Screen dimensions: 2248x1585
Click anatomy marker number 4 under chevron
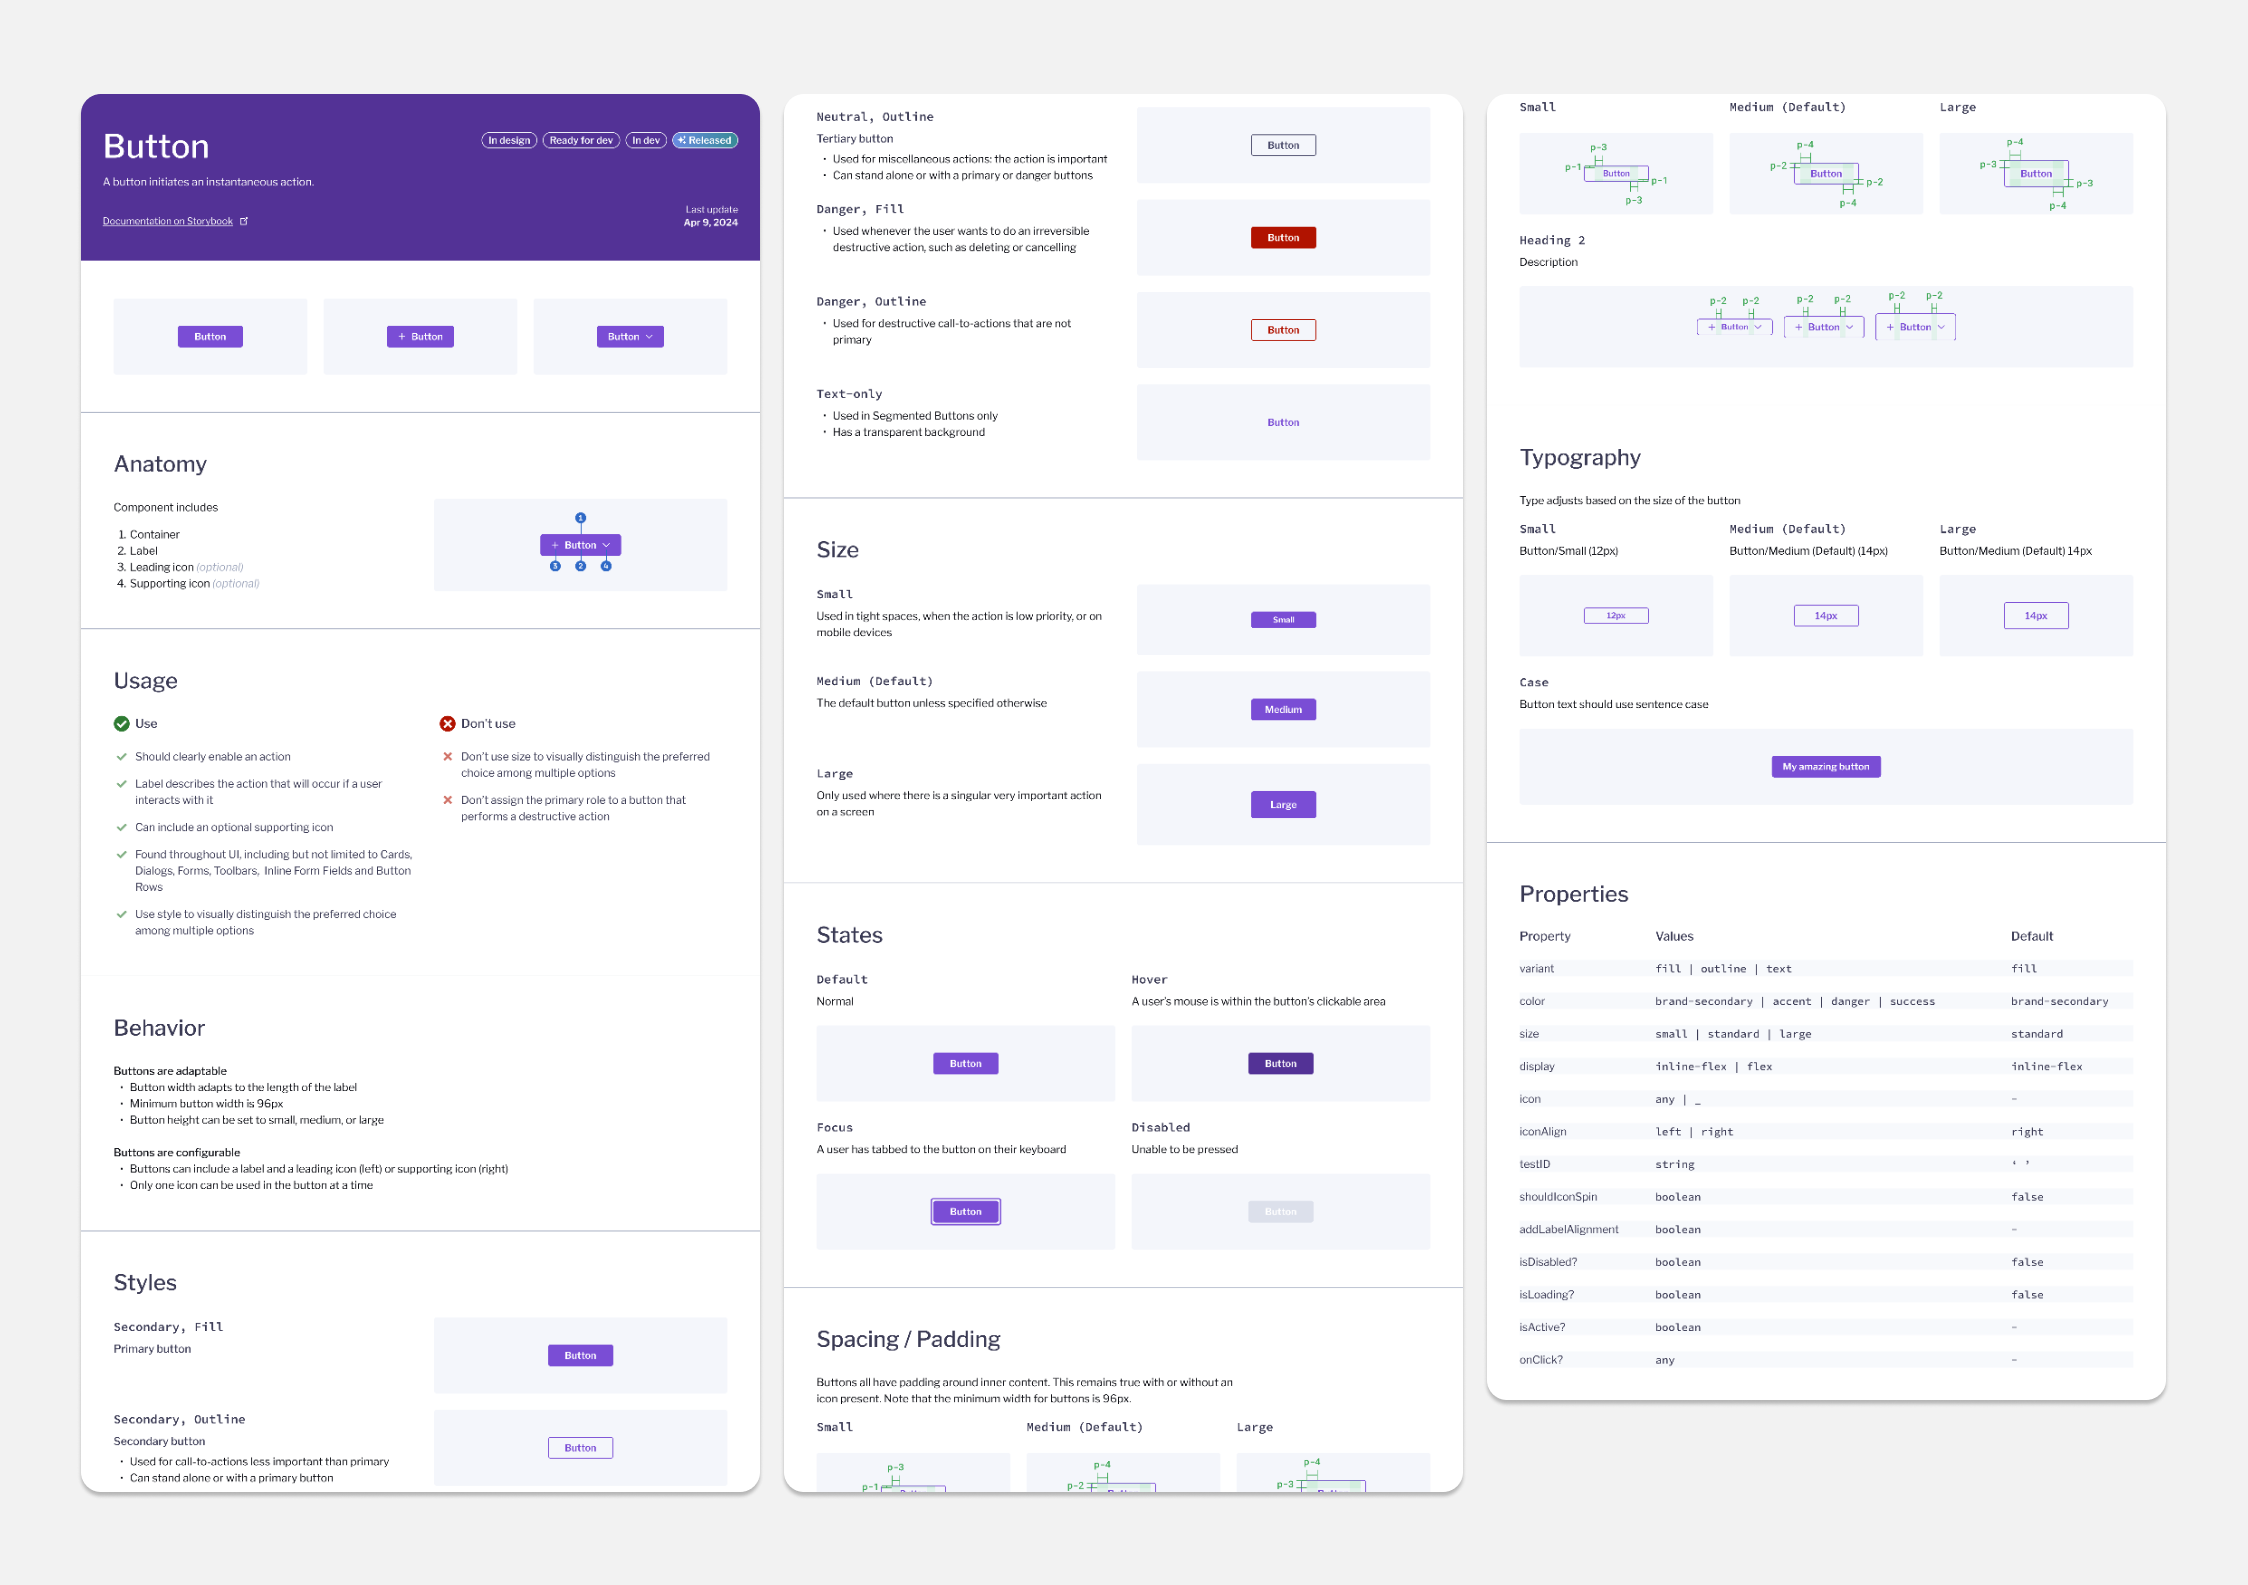tap(606, 566)
